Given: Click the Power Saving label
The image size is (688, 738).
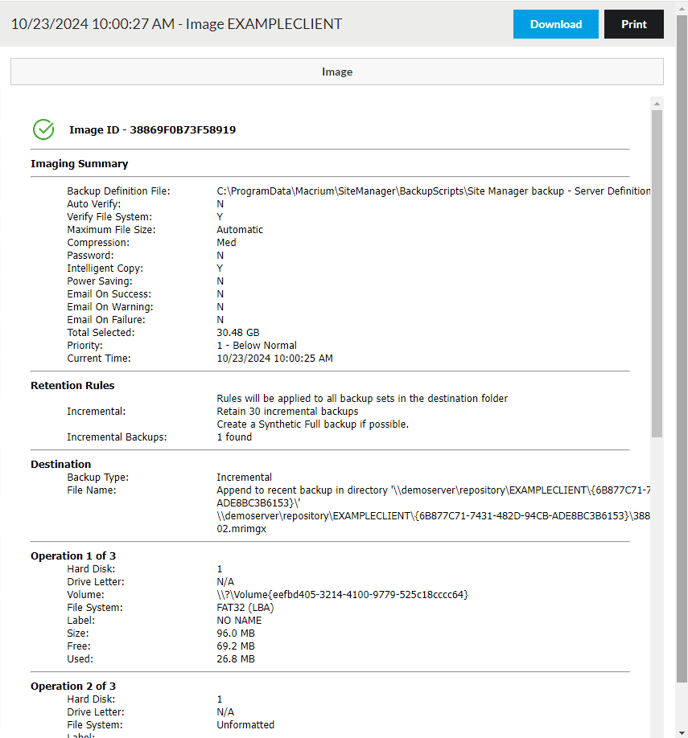Looking at the screenshot, I should click(x=100, y=281).
